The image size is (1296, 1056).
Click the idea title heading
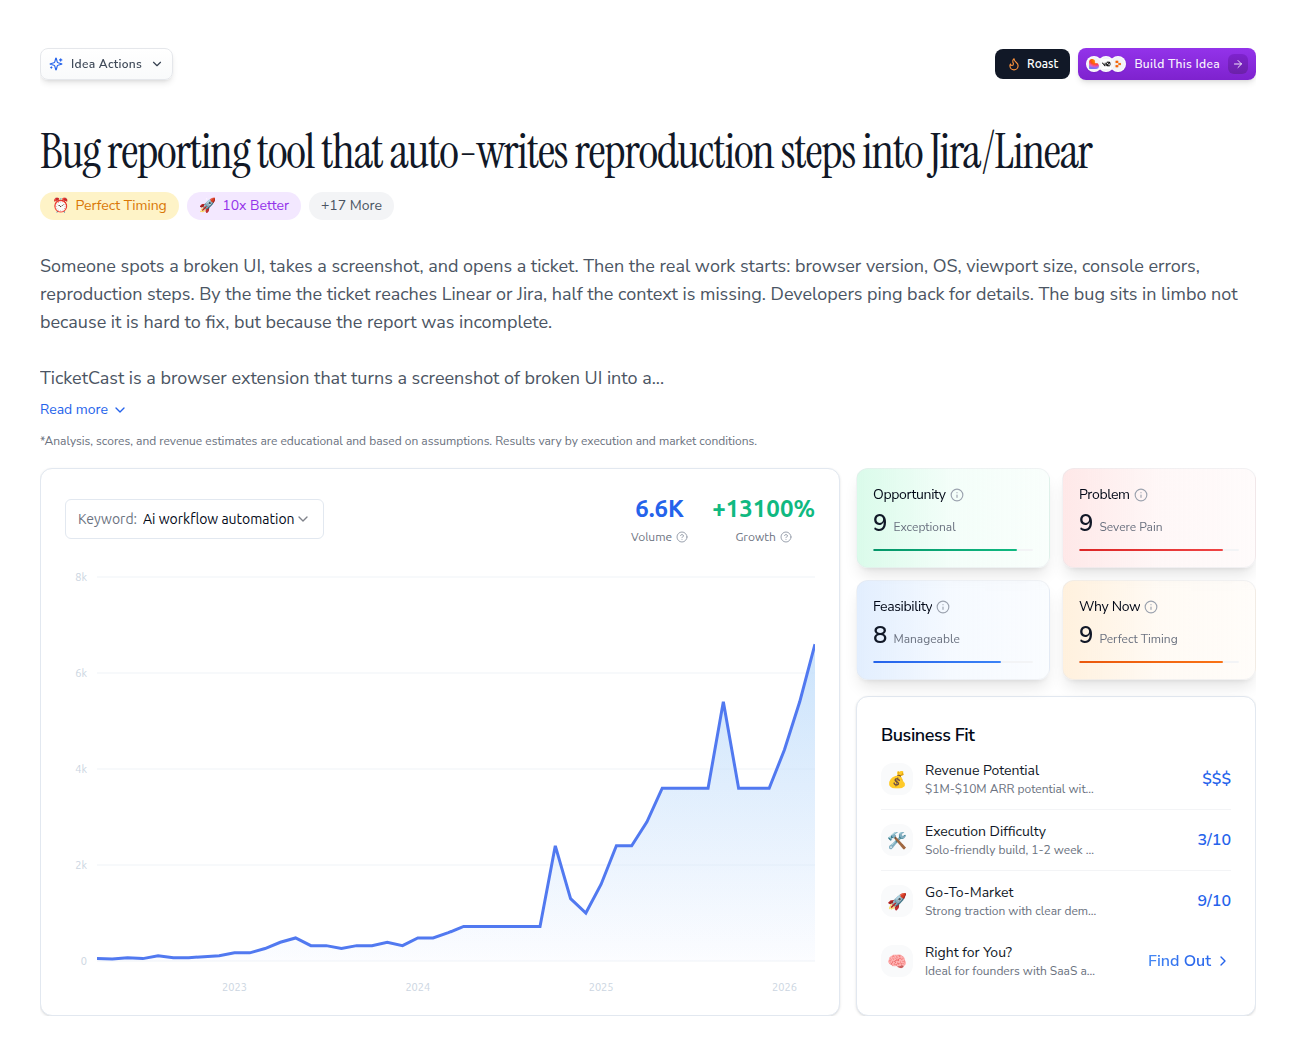click(x=566, y=153)
